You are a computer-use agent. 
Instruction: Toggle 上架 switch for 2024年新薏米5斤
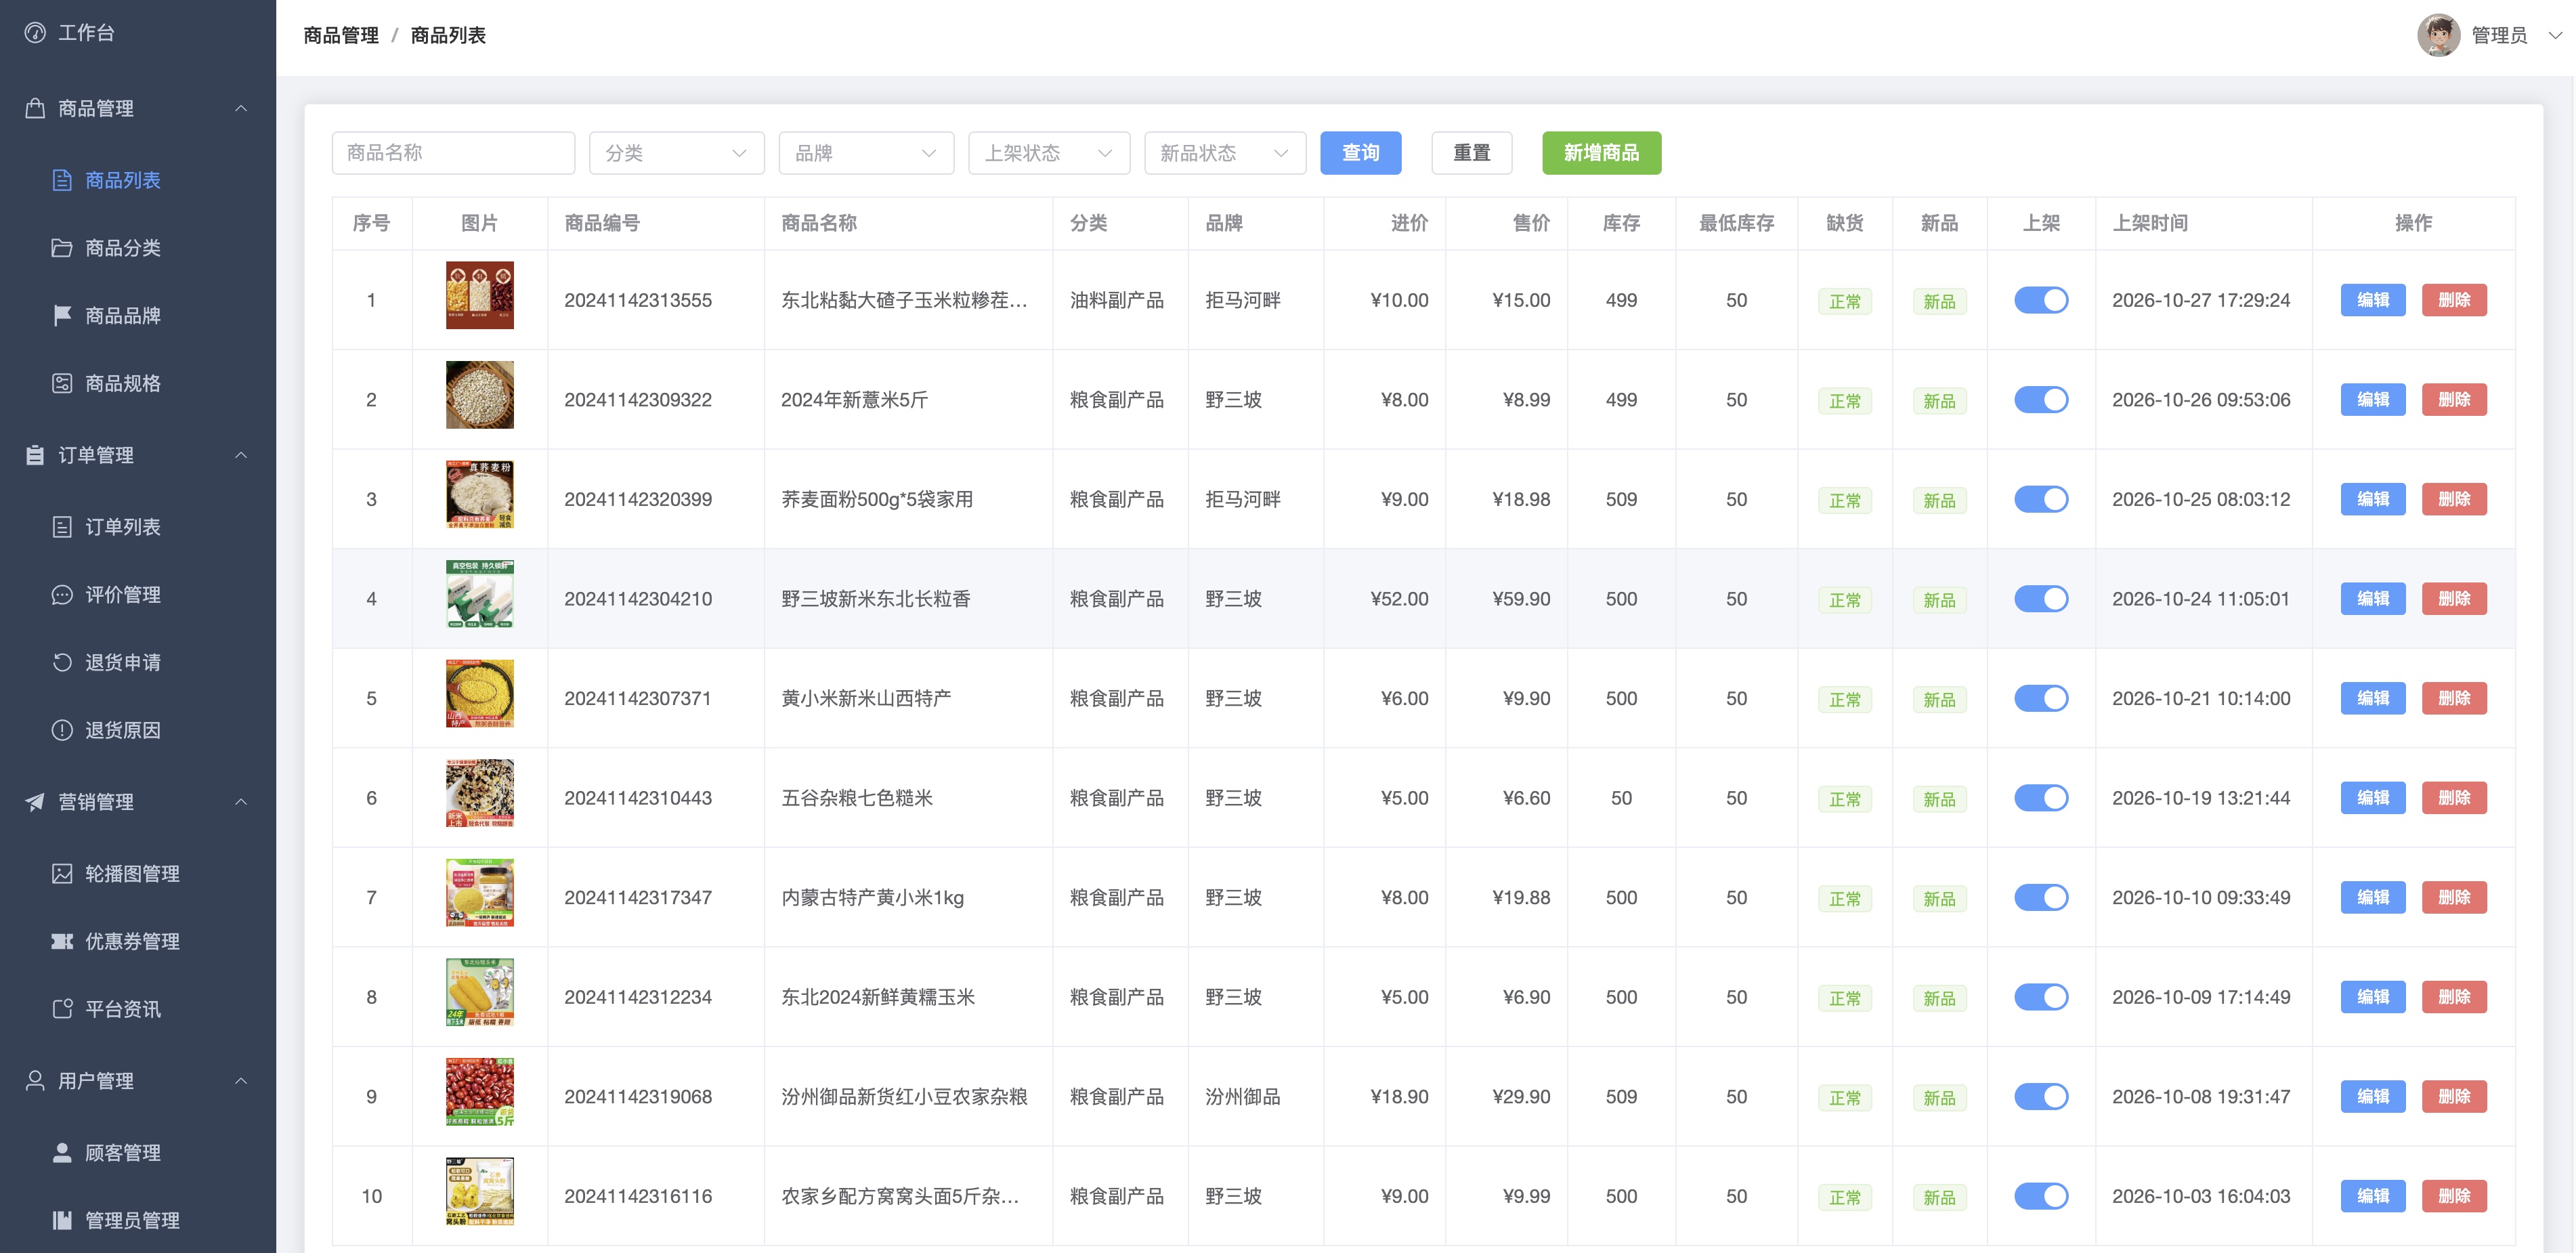[x=2041, y=400]
